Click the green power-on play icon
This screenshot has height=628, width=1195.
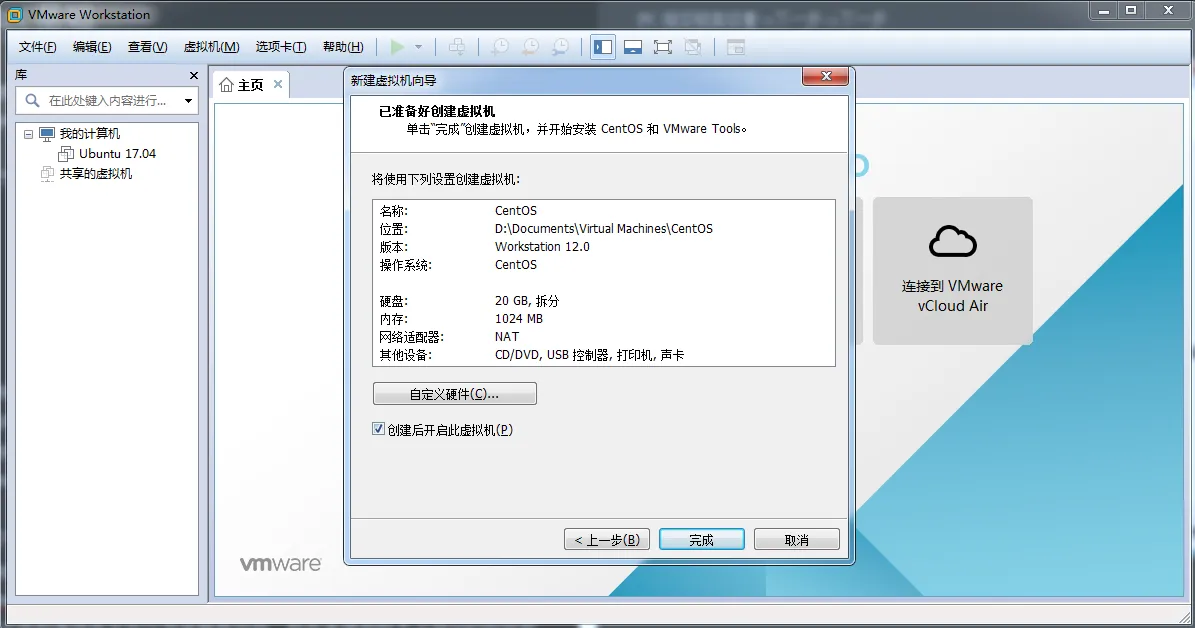pos(397,47)
